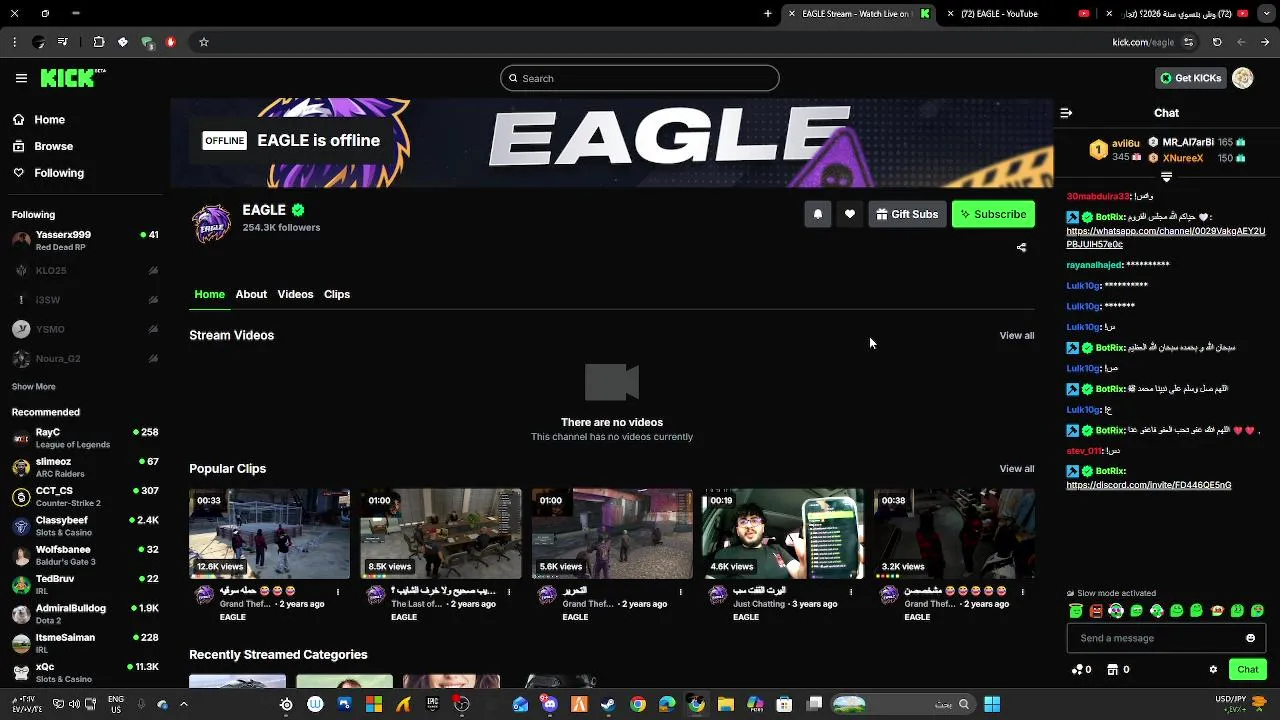The width and height of the screenshot is (1280, 720).
Task: Open the emote picker smiley in message box
Action: [x=1250, y=638]
